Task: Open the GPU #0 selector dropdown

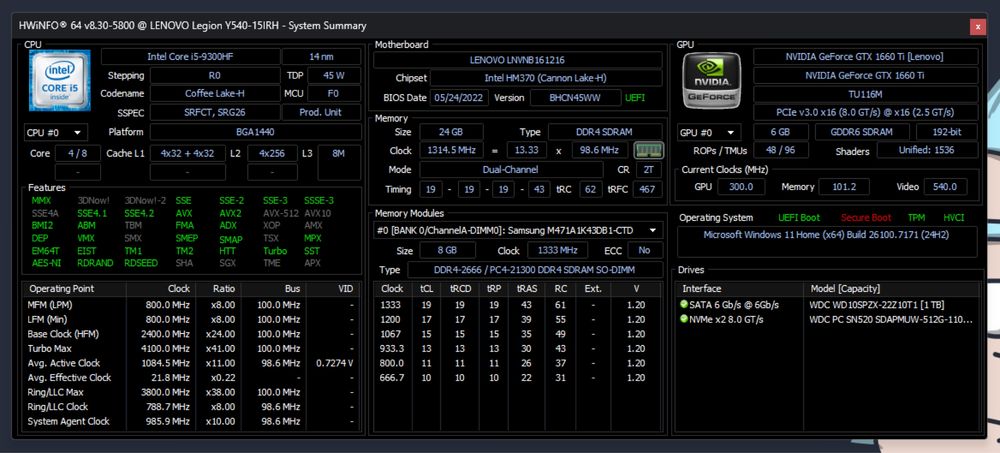Action: [x=709, y=133]
